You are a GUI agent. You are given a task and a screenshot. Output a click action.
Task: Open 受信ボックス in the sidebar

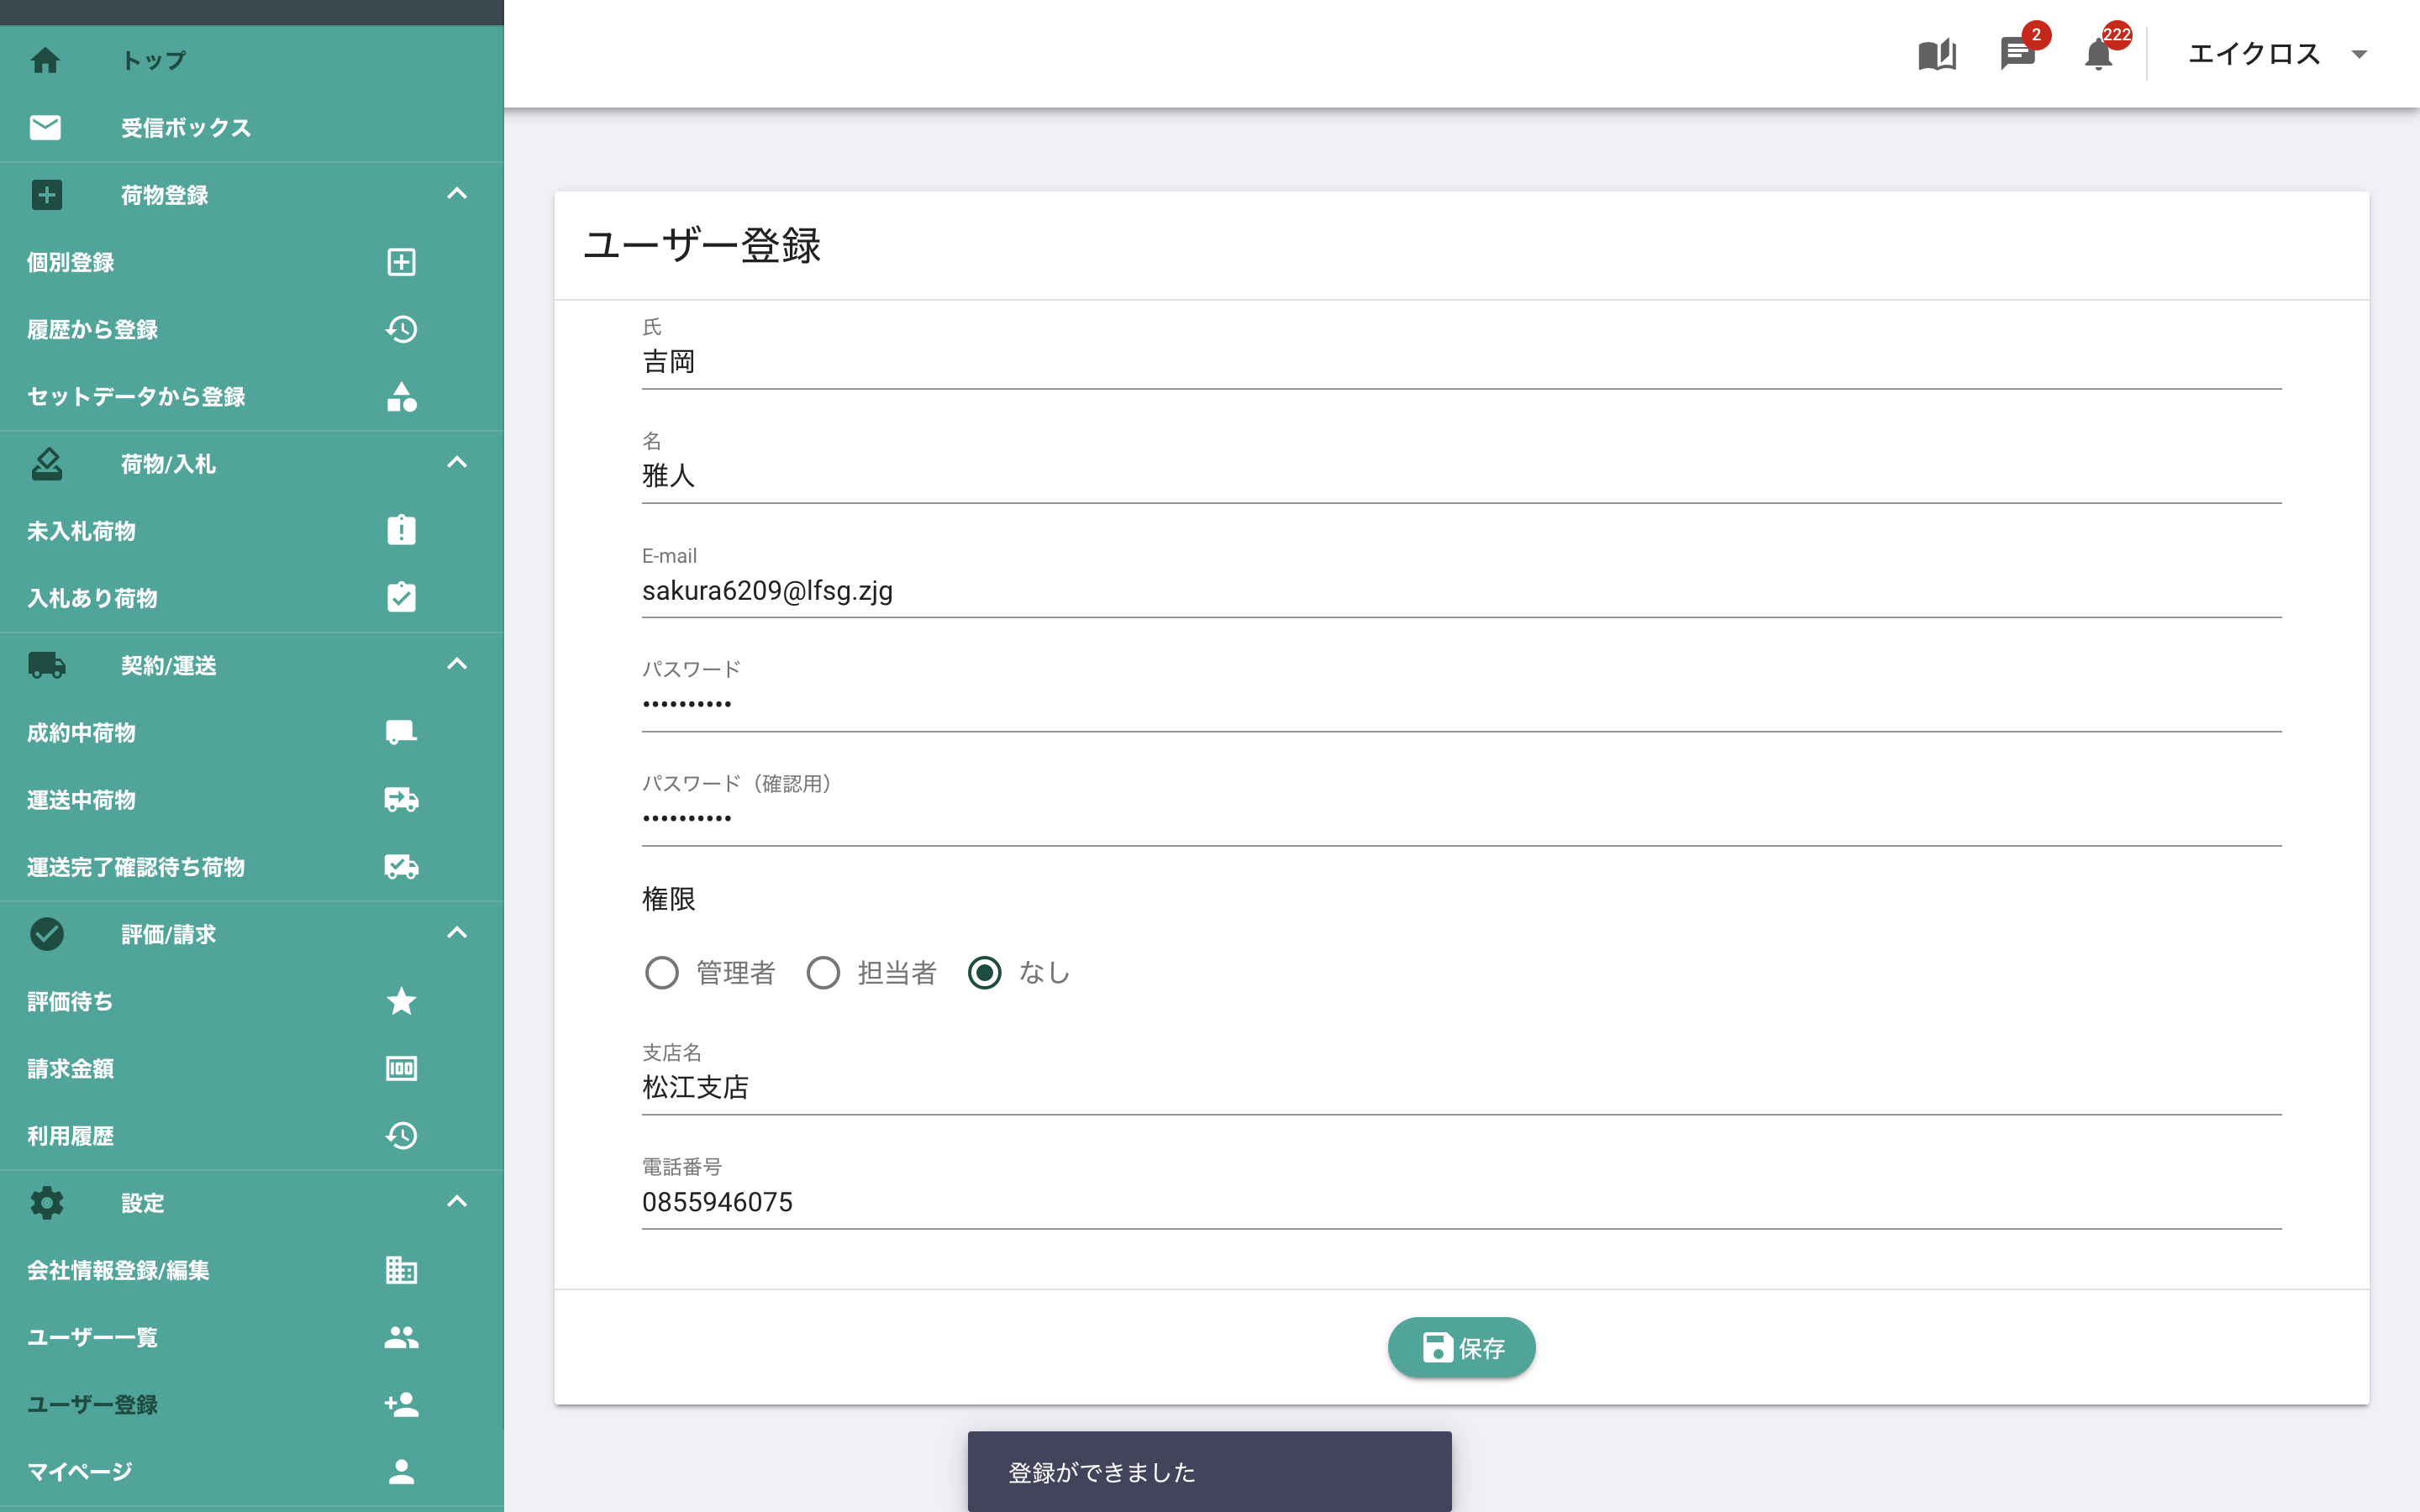186,127
